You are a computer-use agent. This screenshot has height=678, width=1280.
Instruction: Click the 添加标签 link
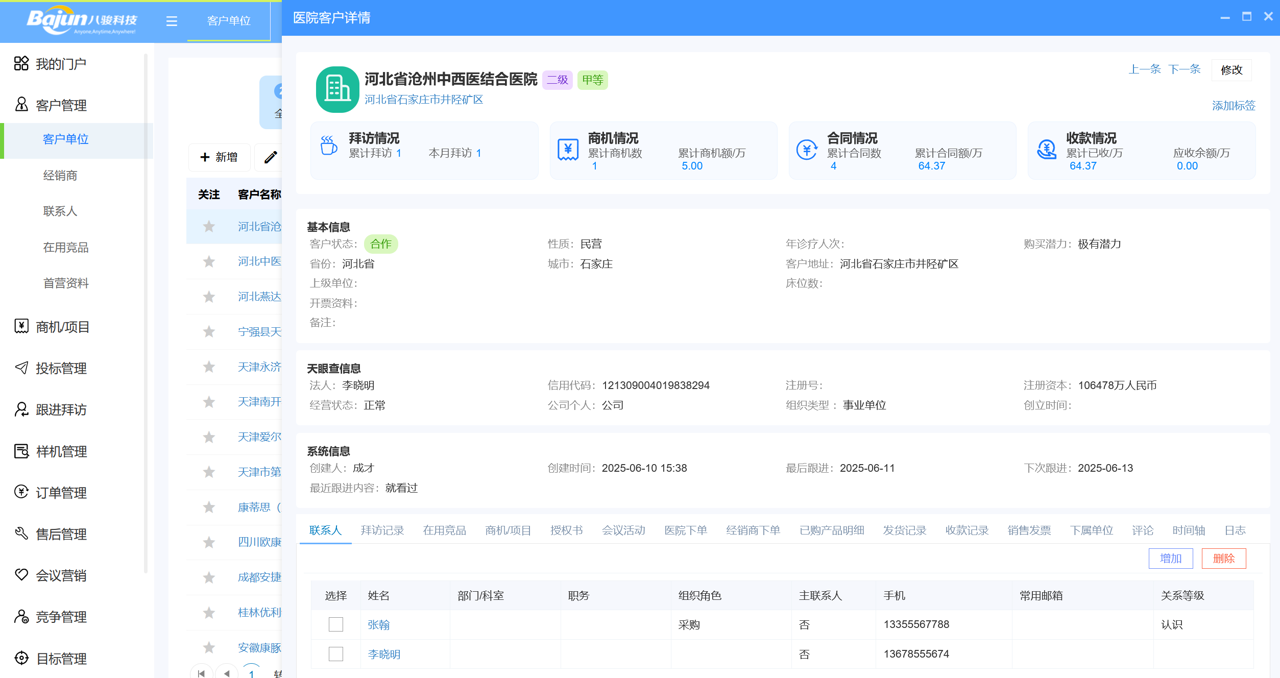point(1234,105)
